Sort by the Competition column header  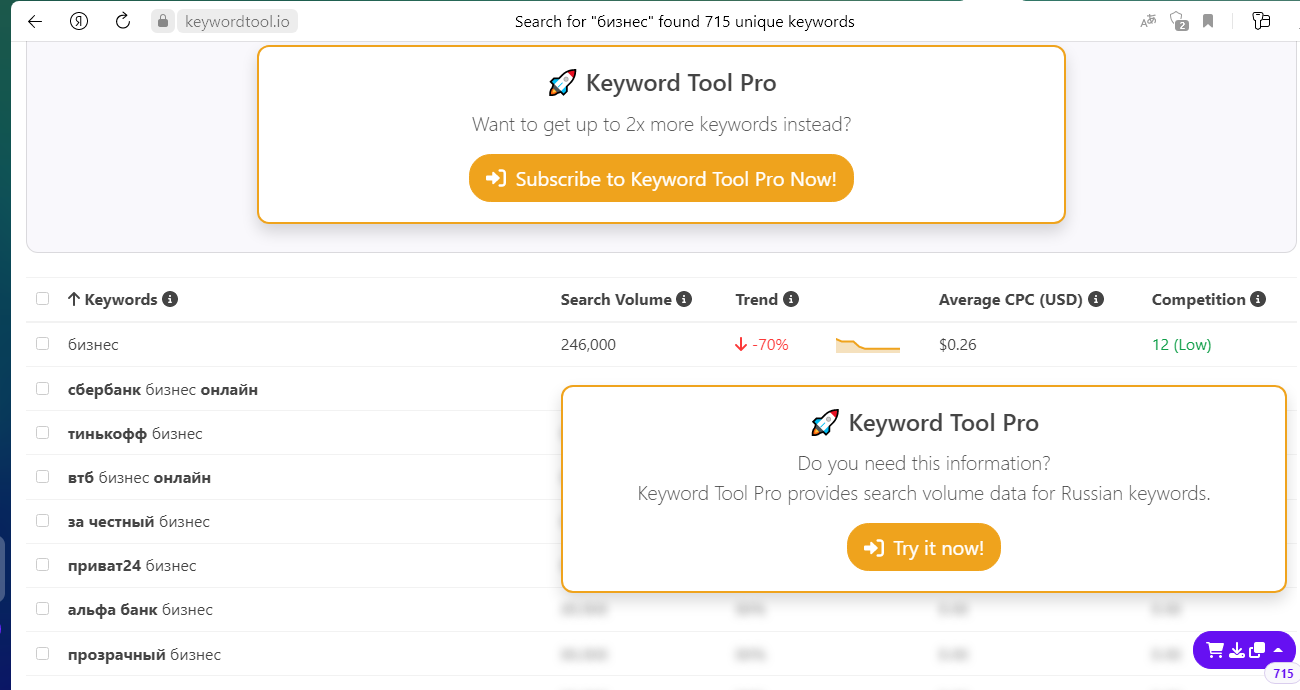point(1198,299)
